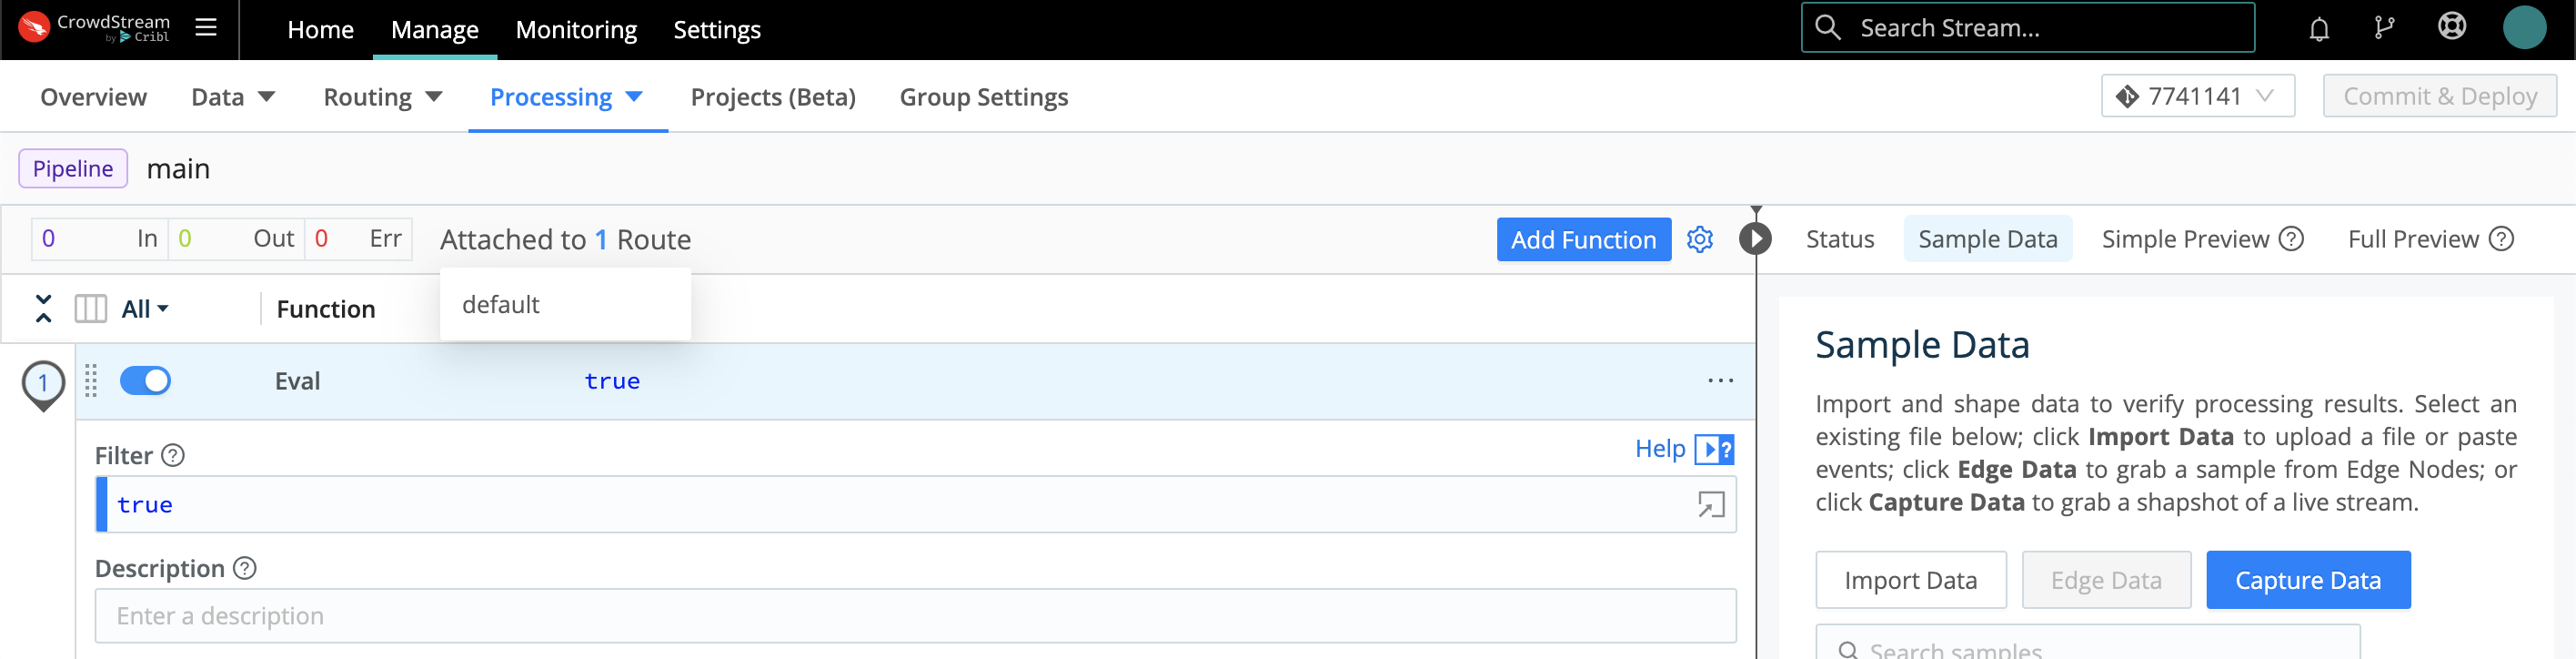
Task: Click the Add Function button
Action: [1583, 240]
